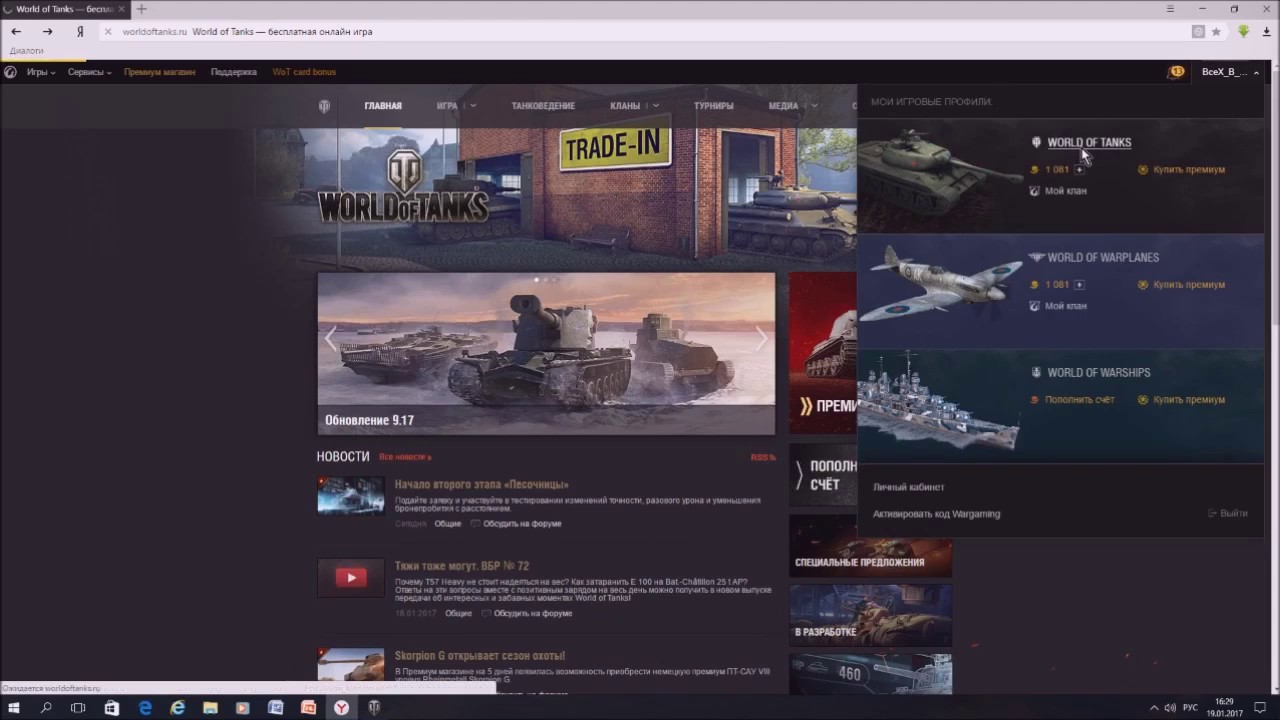Open СПЕЦИАЛЬНЫЕ ПРЕДЛОЖЕНИЯ banner
Screen dimensions: 1280x720
[870, 546]
